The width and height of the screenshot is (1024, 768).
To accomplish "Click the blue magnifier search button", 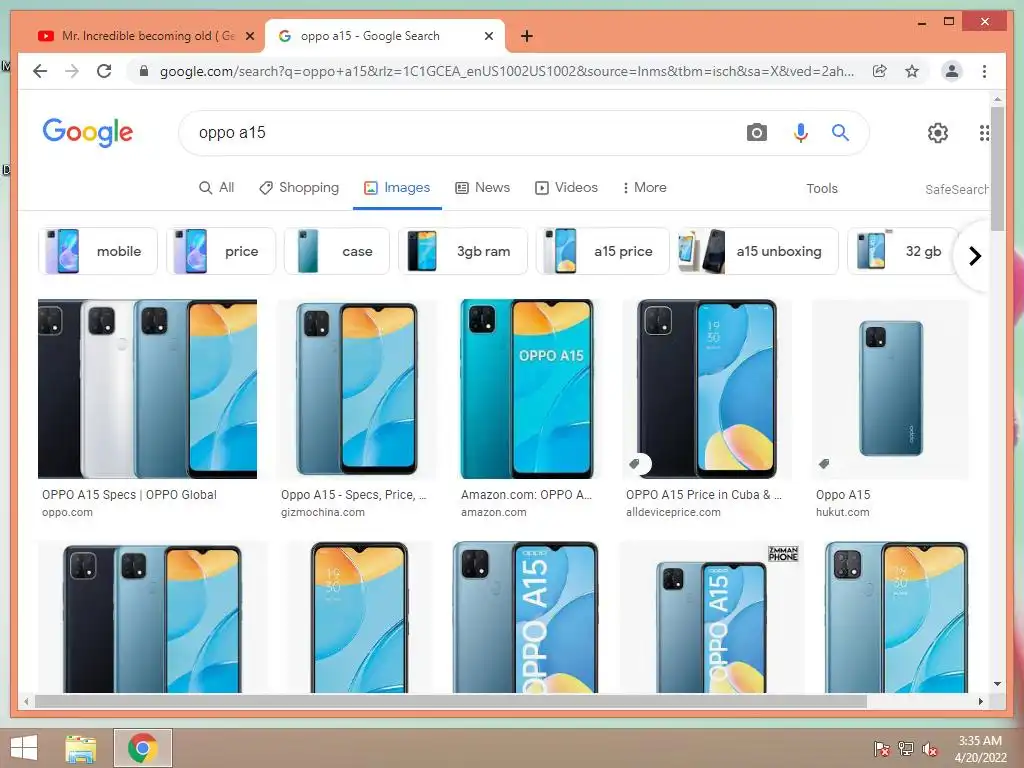I will tap(840, 133).
